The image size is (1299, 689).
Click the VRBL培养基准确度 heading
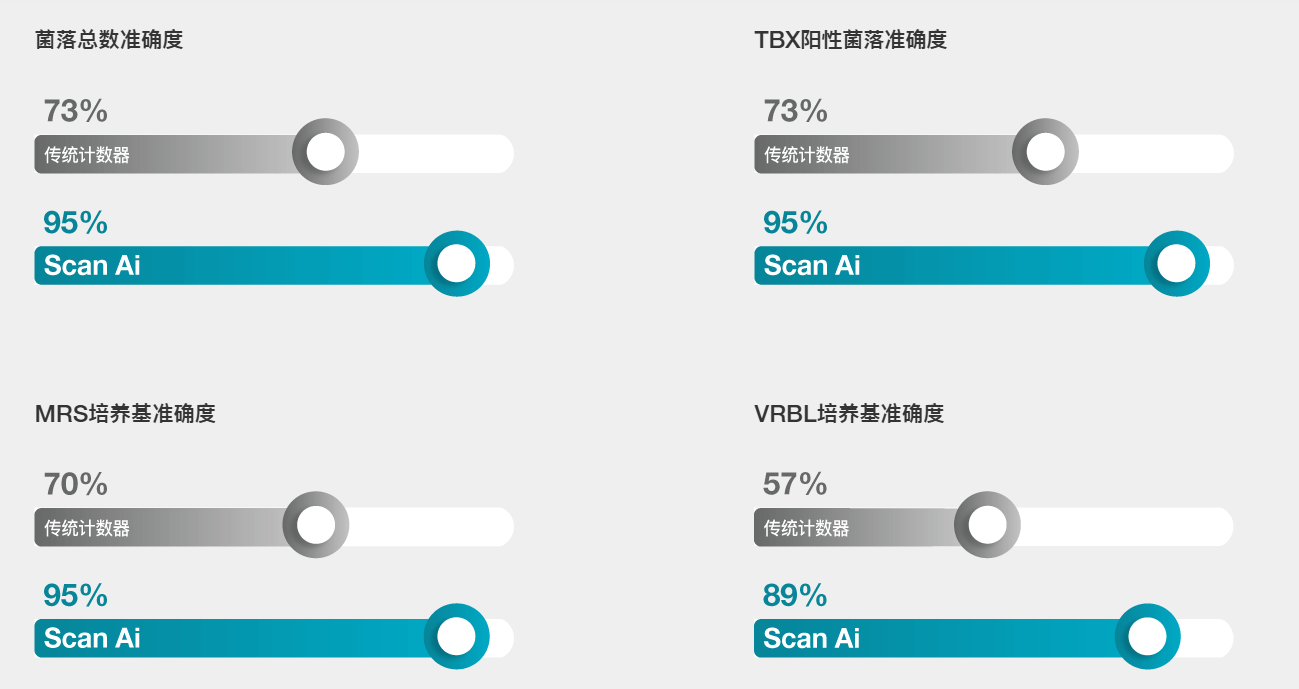click(x=849, y=413)
